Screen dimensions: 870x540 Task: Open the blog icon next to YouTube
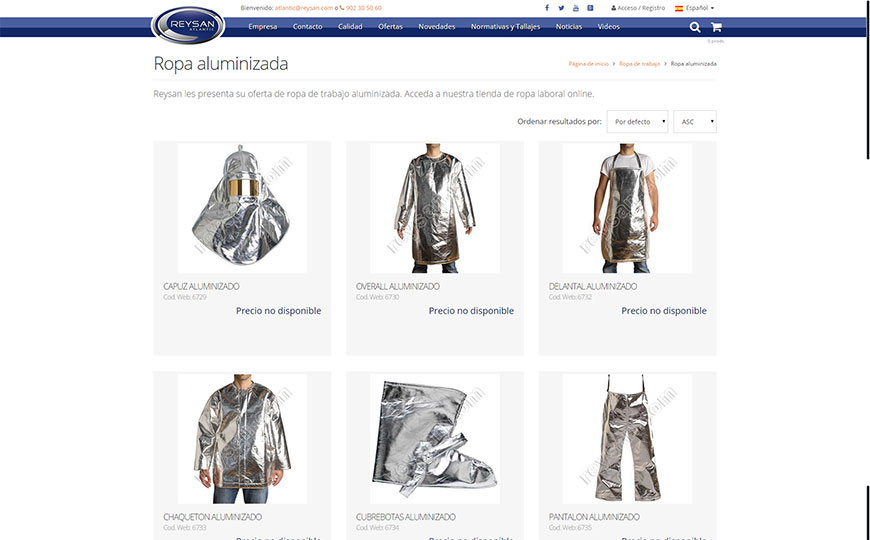coord(590,8)
